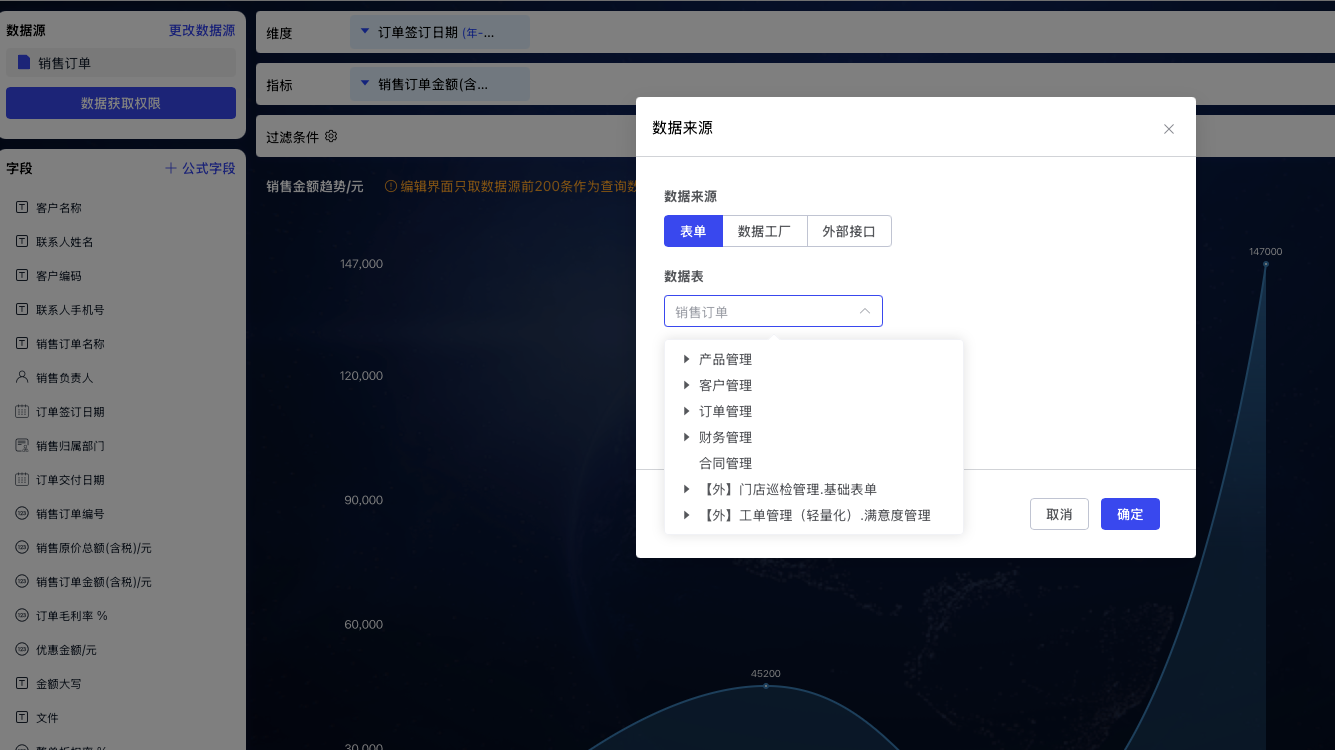Click the number icon for 销售订单编号 field
Viewport: 1335px width, 750px height.
tap(22, 513)
